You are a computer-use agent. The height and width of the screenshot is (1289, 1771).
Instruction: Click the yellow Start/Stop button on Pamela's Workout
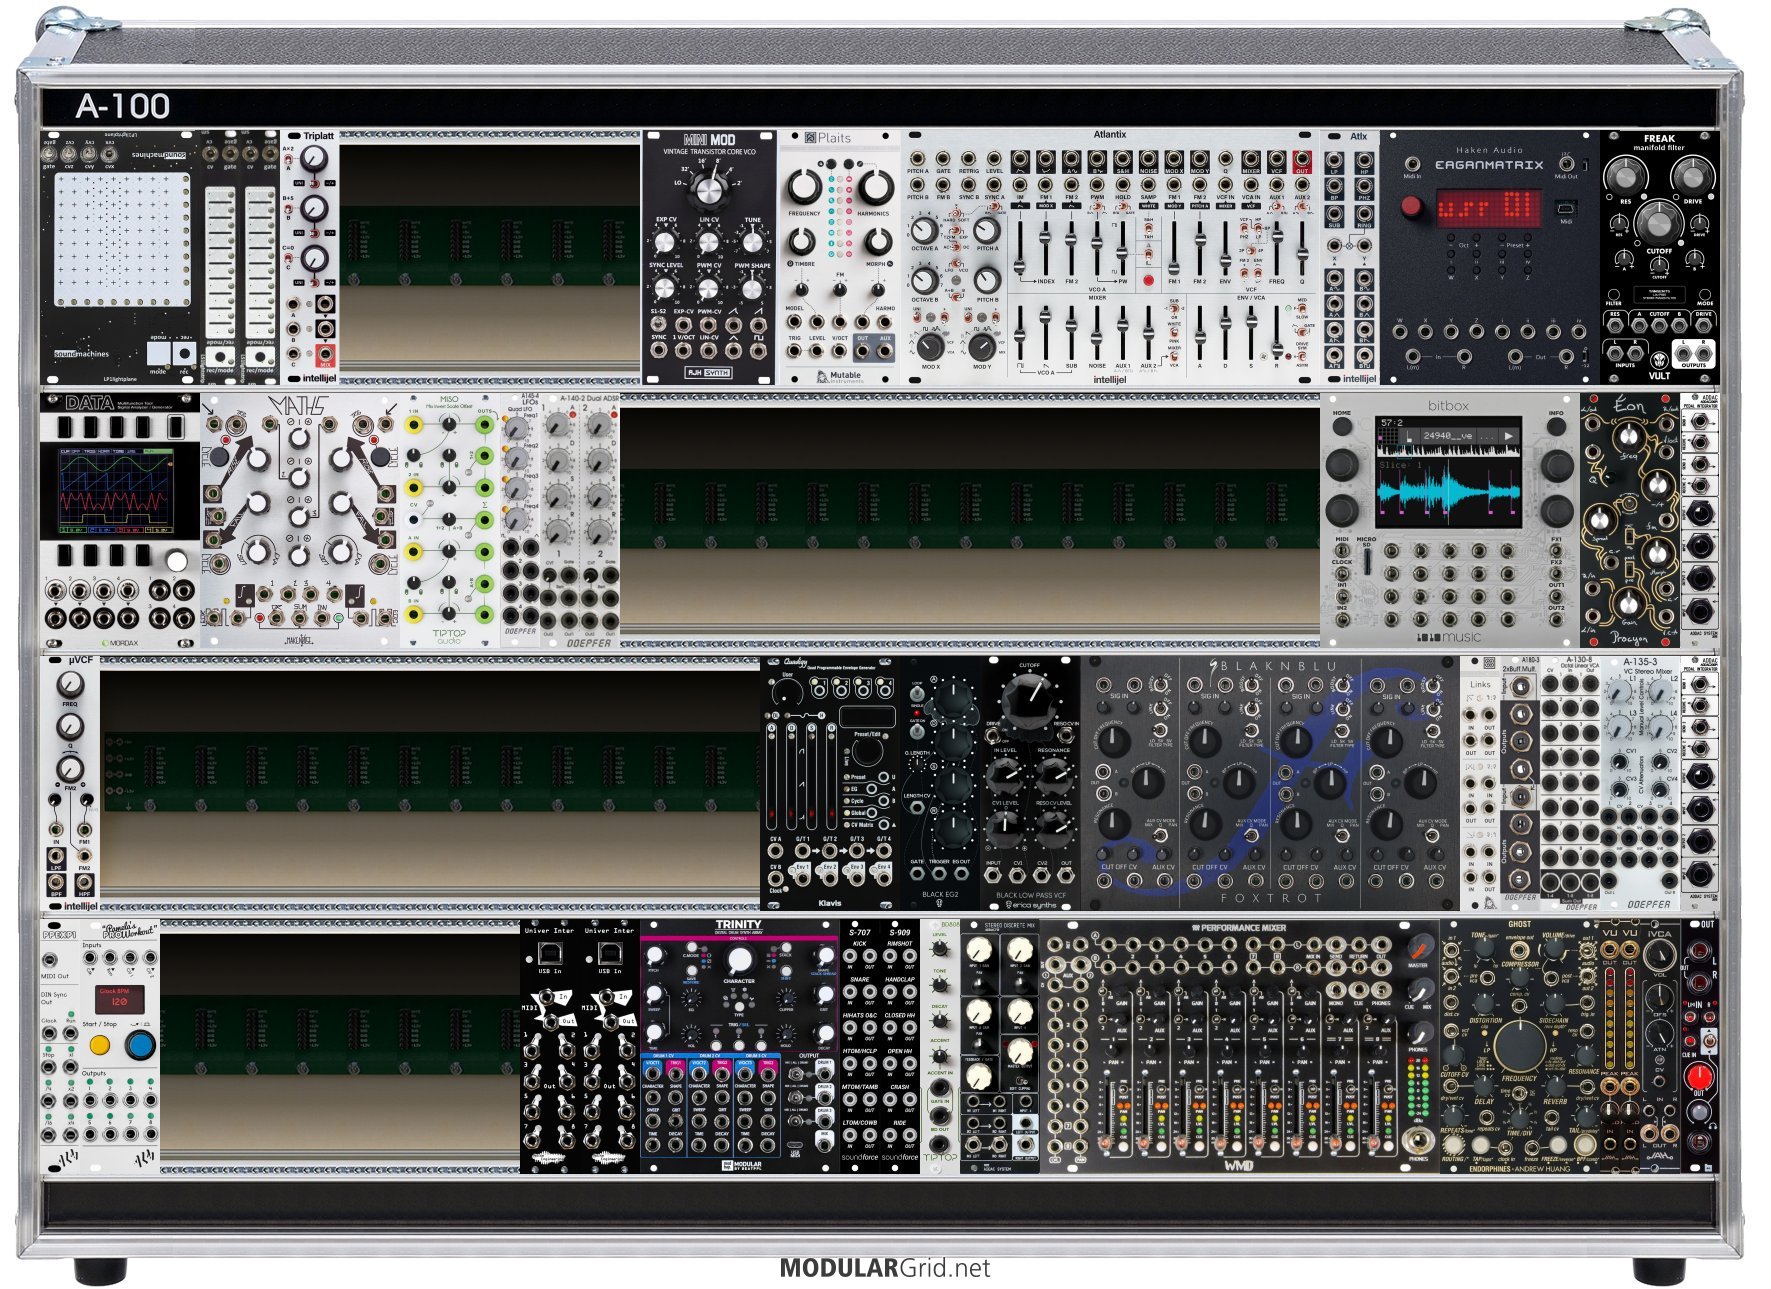99,1045
